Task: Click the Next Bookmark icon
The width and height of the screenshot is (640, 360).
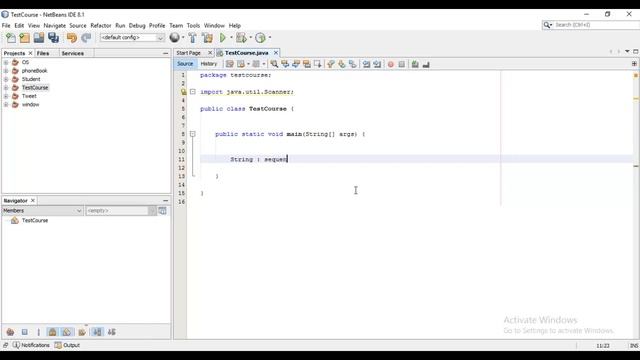Action: pos(342,64)
